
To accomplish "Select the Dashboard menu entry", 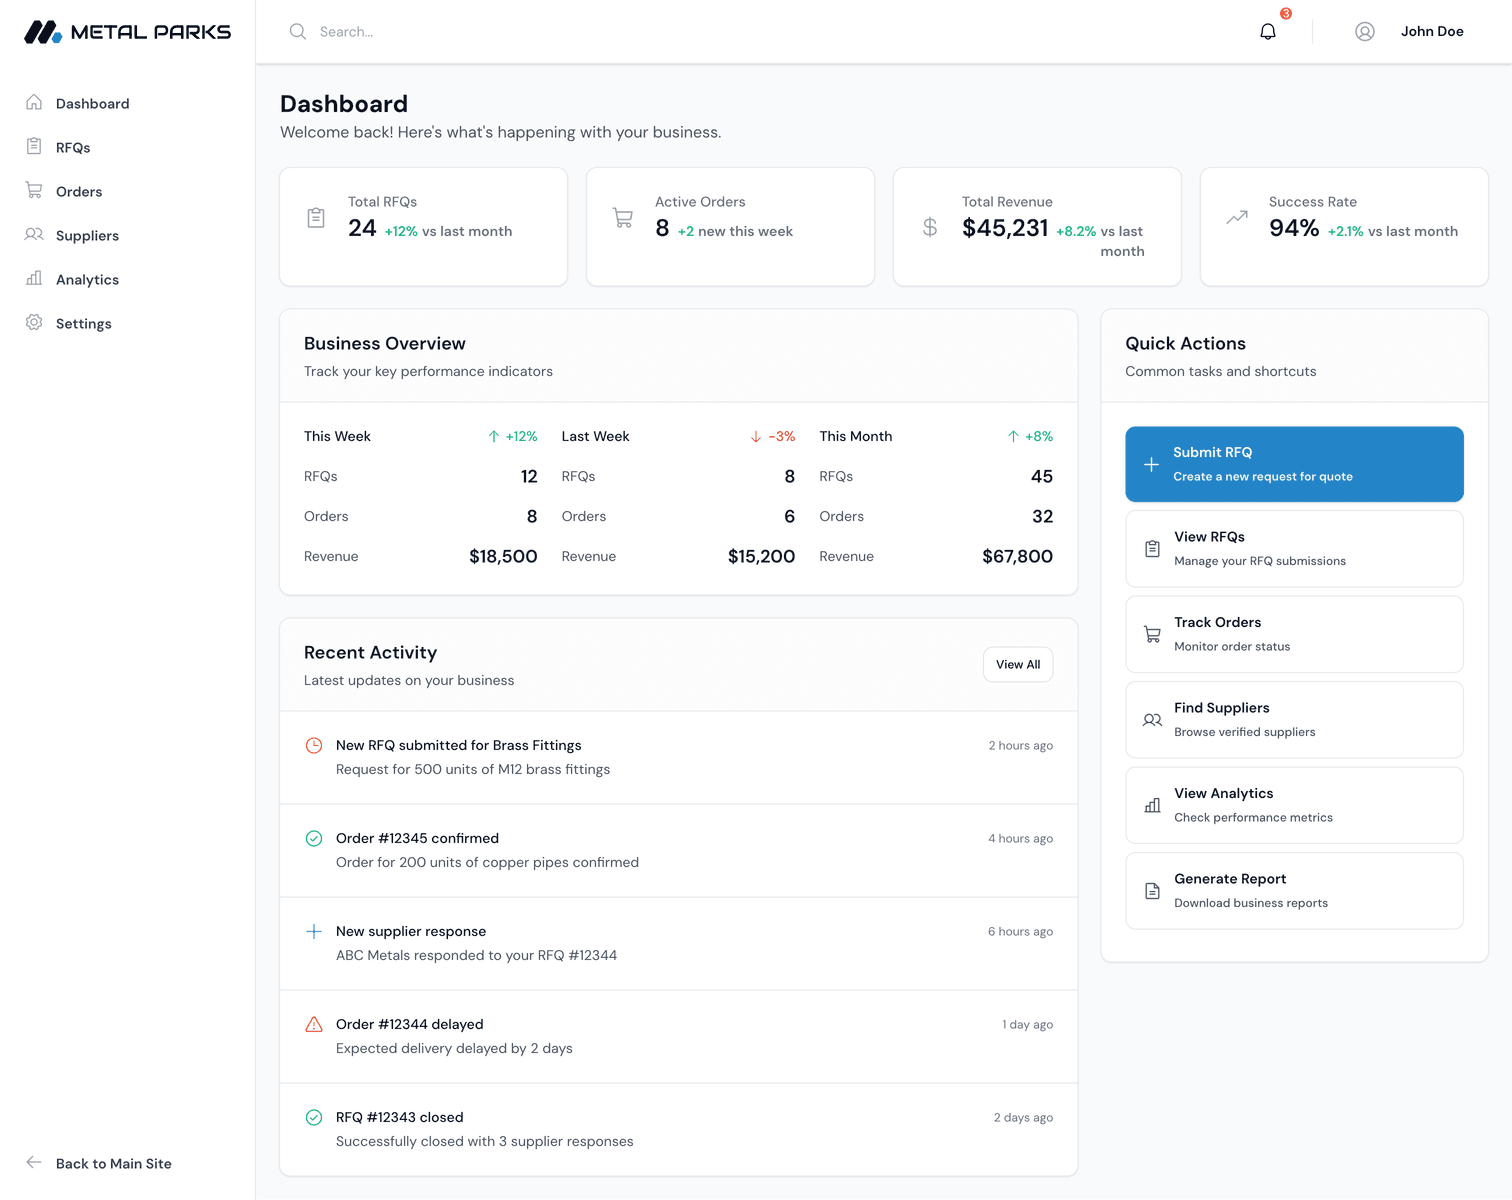I will pos(92,103).
